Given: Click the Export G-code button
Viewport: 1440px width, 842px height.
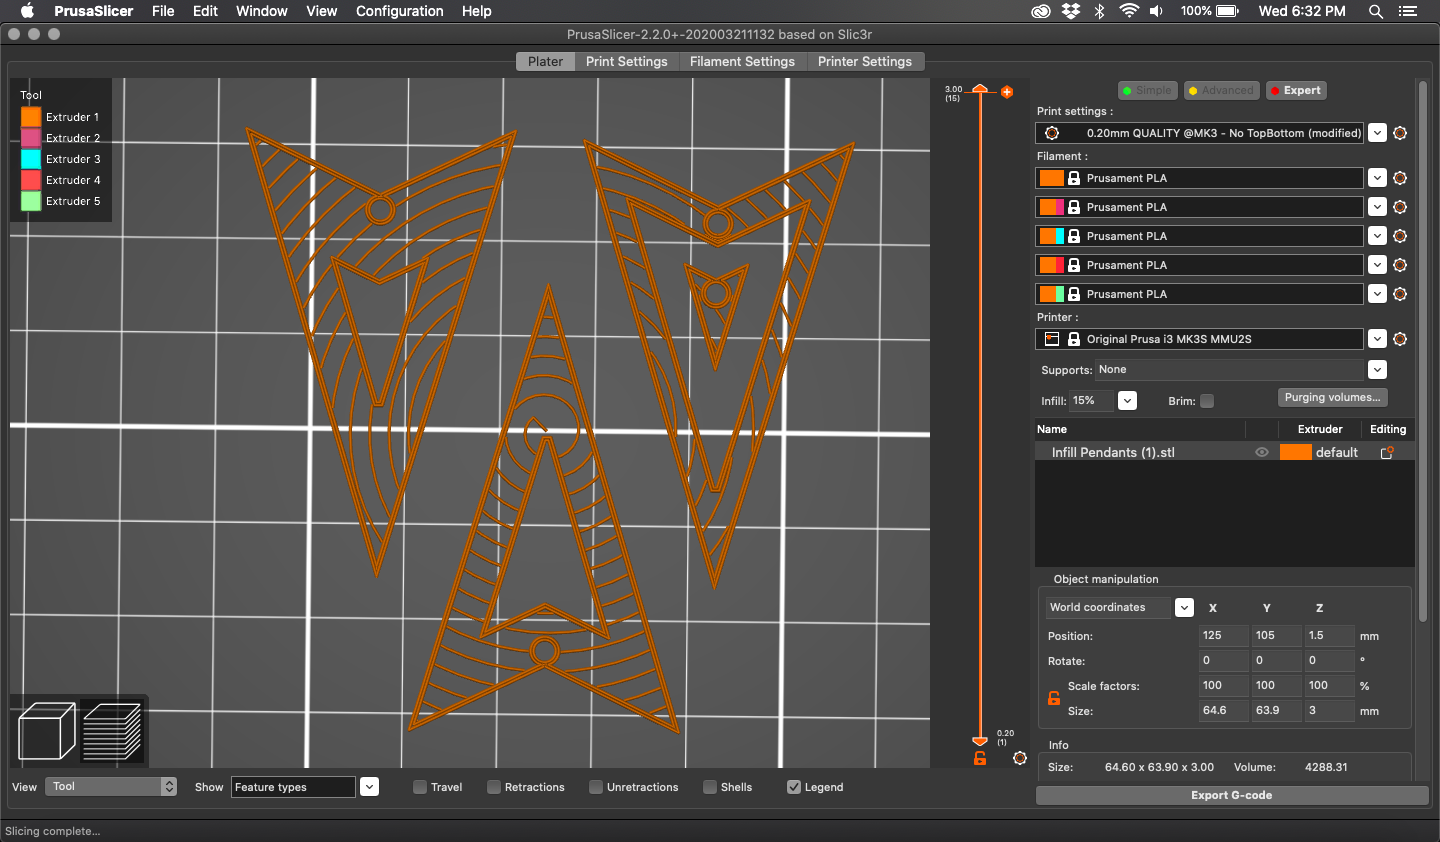Looking at the screenshot, I should (x=1231, y=795).
